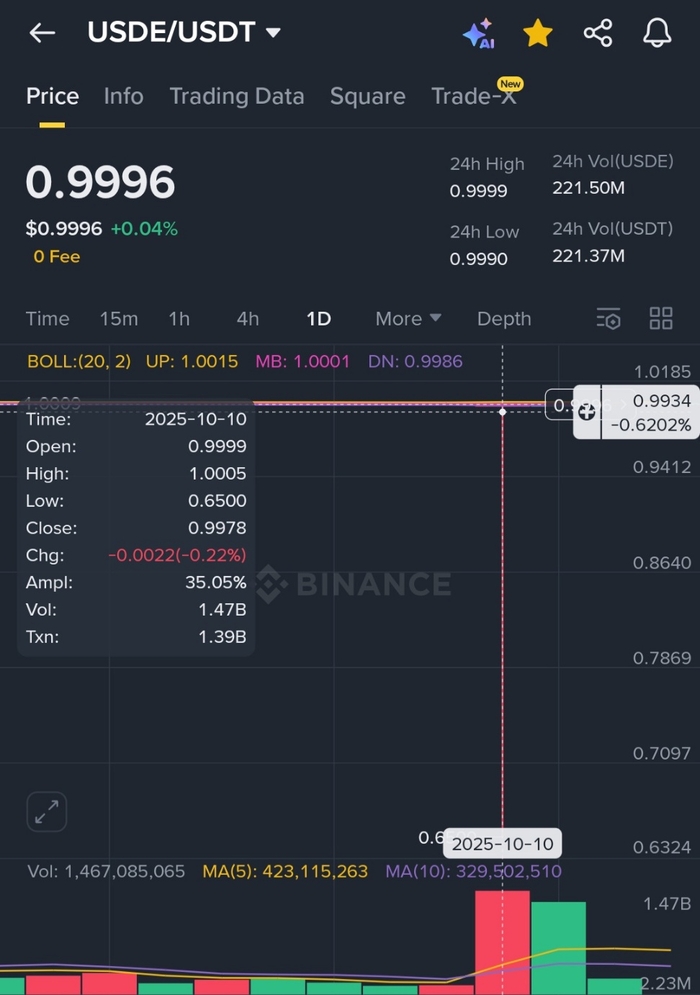Open the Trade-X tab
The height and width of the screenshot is (995, 700).
pyautogui.click(x=474, y=96)
